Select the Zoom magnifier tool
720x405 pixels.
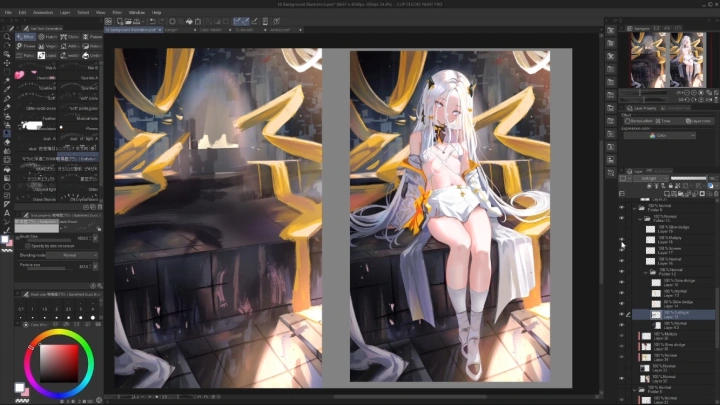pos(7,36)
